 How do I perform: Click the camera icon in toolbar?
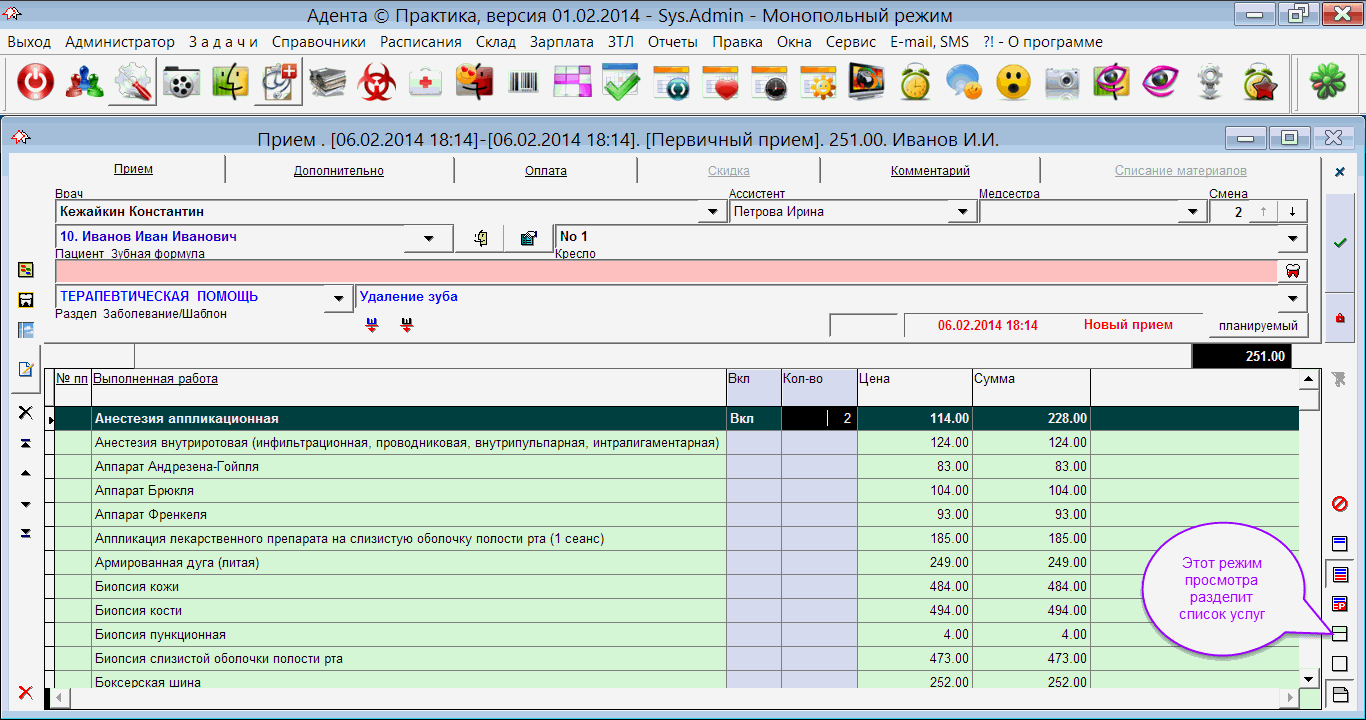1062,83
